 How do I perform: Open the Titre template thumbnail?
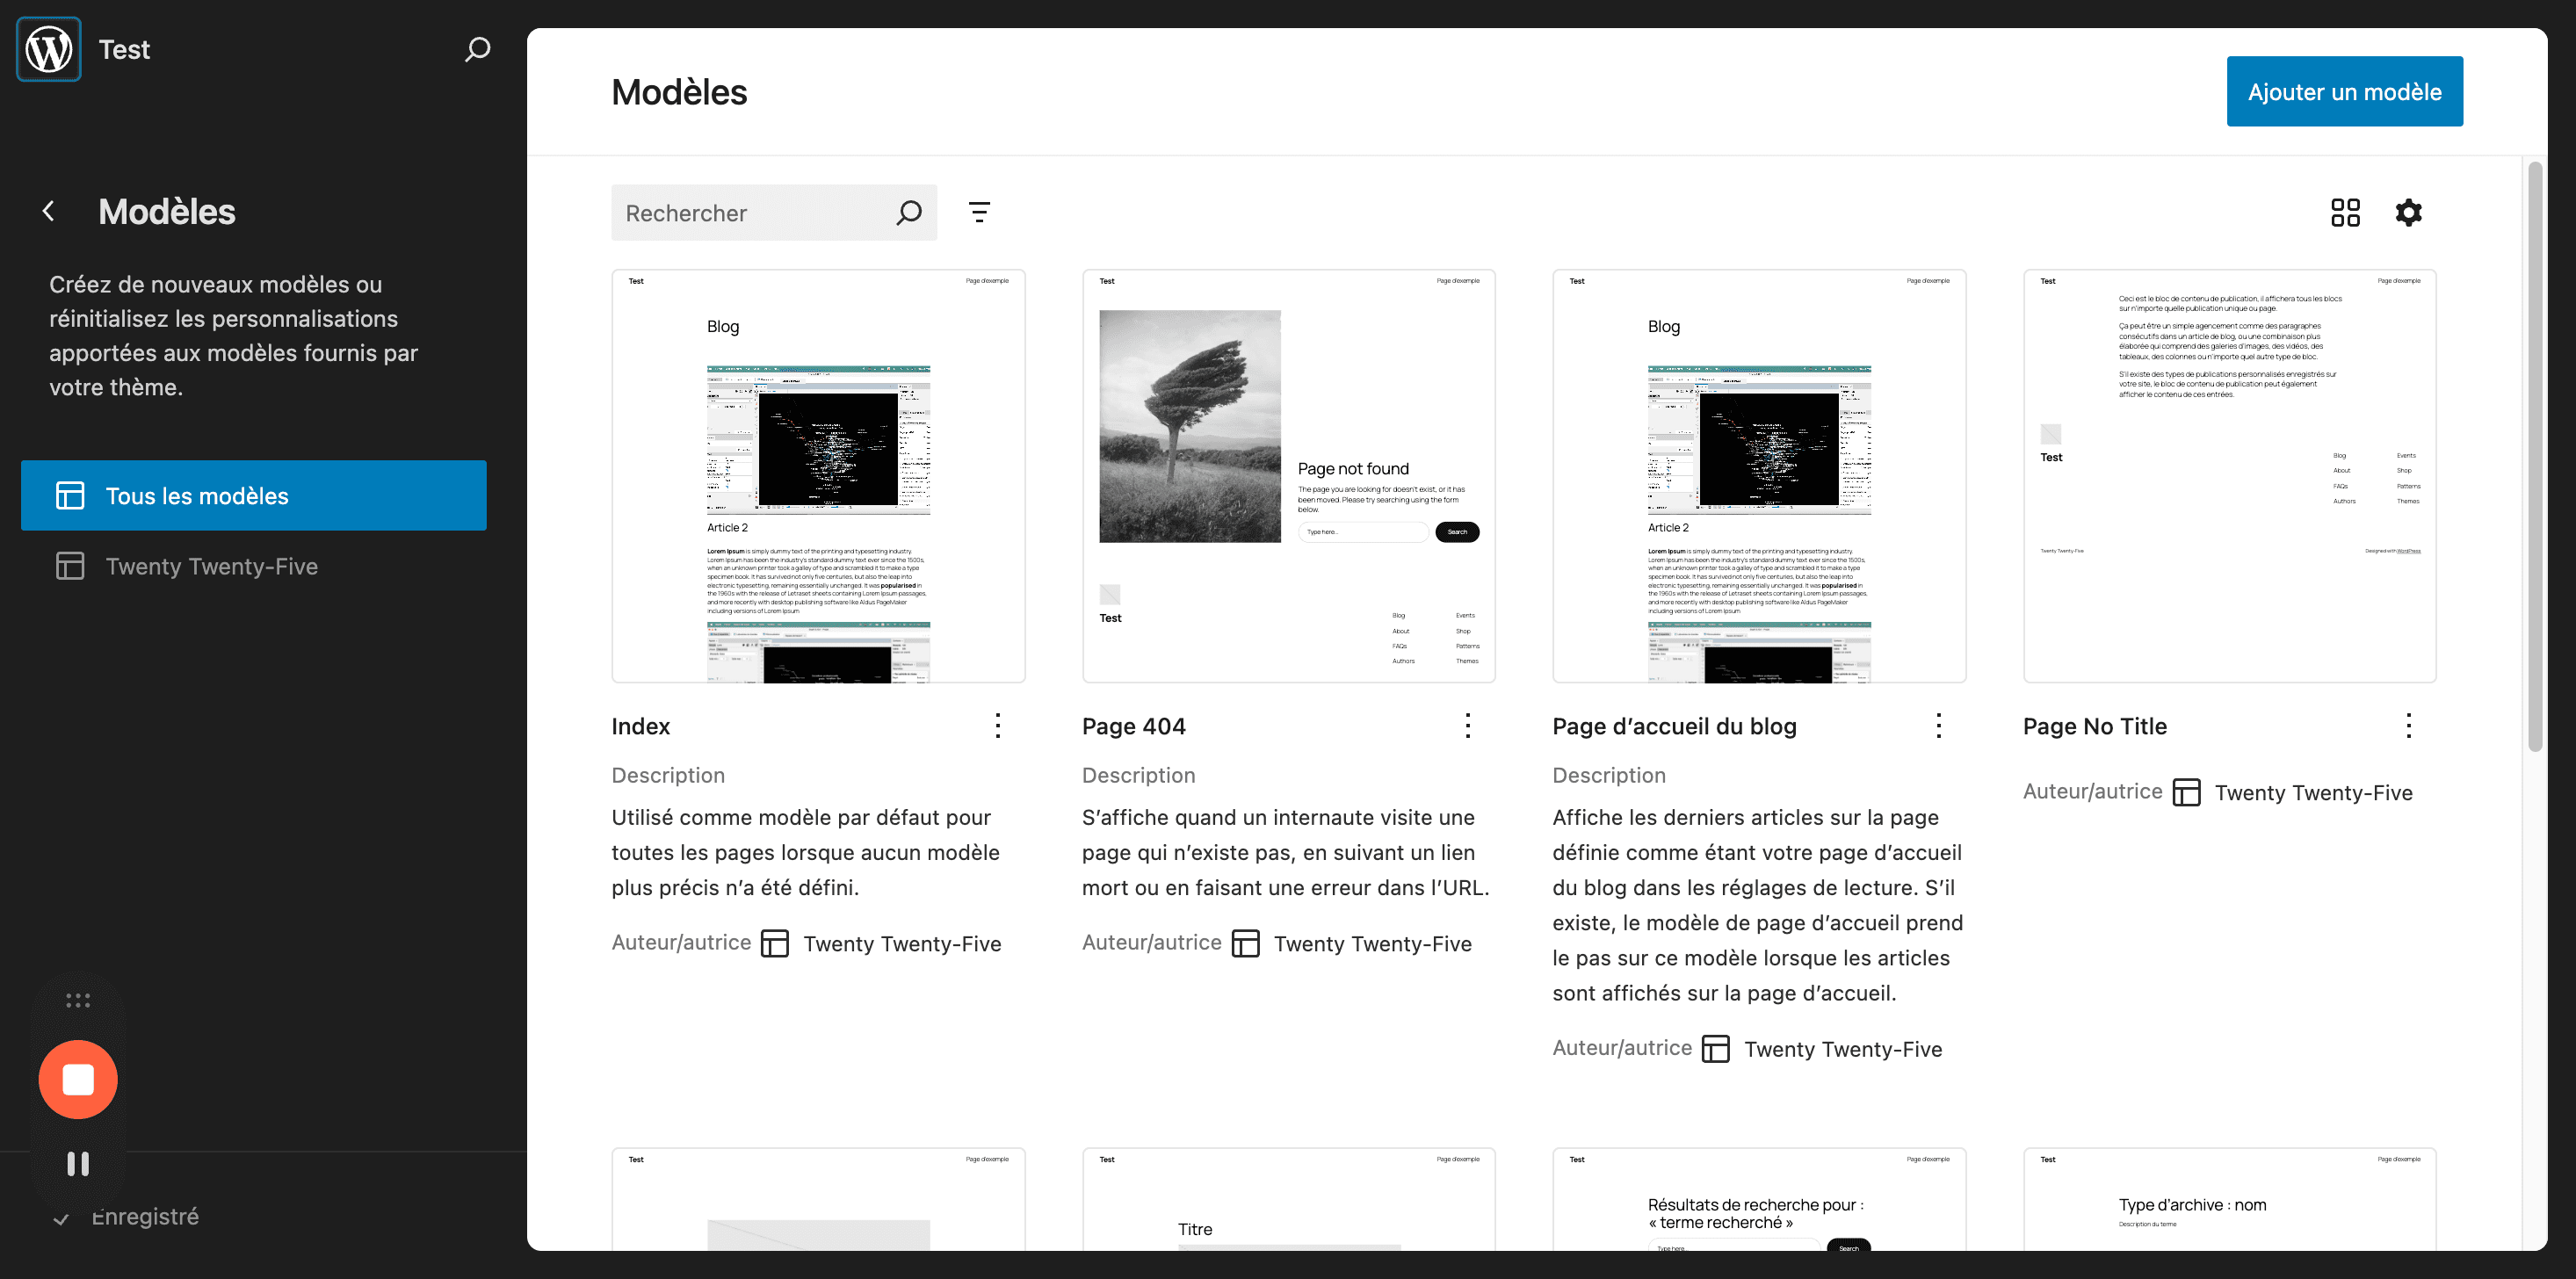pos(1288,1199)
